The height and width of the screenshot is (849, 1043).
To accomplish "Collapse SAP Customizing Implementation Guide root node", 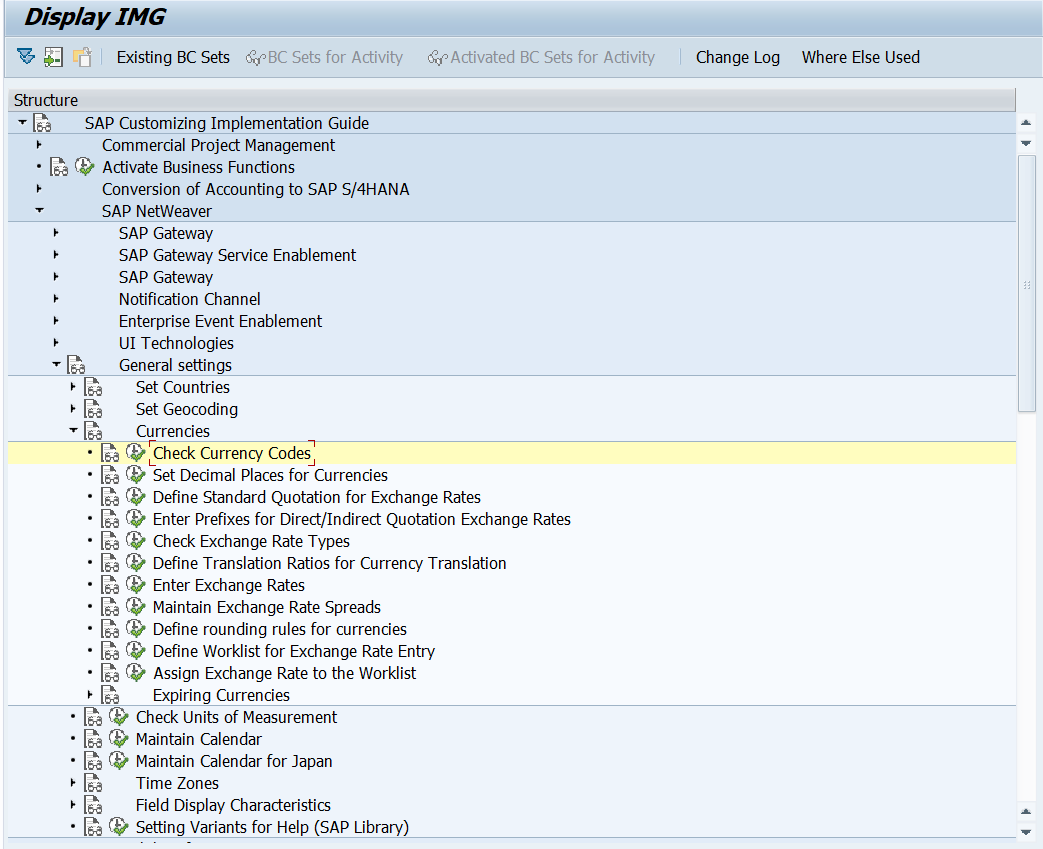I will [x=23, y=122].
